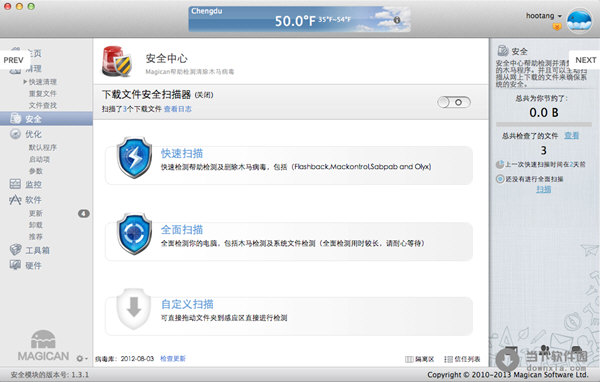Click the Chengdu weather widget
Screen dimensions: 600x382
[x=300, y=19]
